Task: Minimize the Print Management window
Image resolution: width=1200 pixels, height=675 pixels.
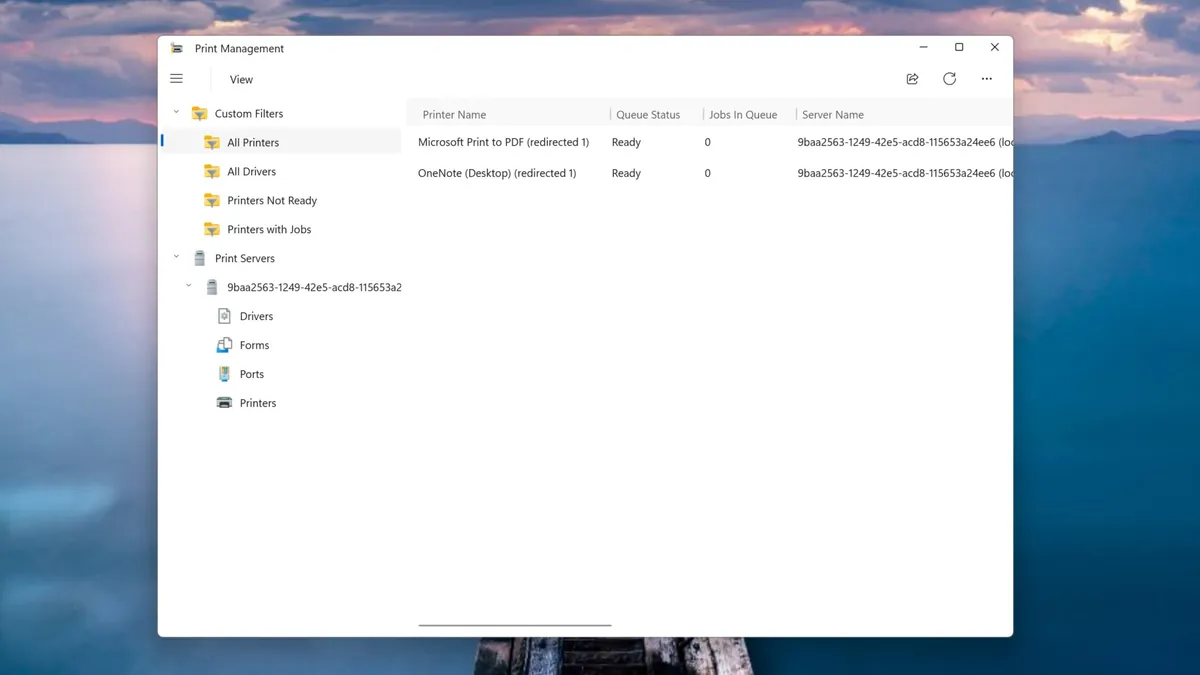Action: pyautogui.click(x=923, y=47)
